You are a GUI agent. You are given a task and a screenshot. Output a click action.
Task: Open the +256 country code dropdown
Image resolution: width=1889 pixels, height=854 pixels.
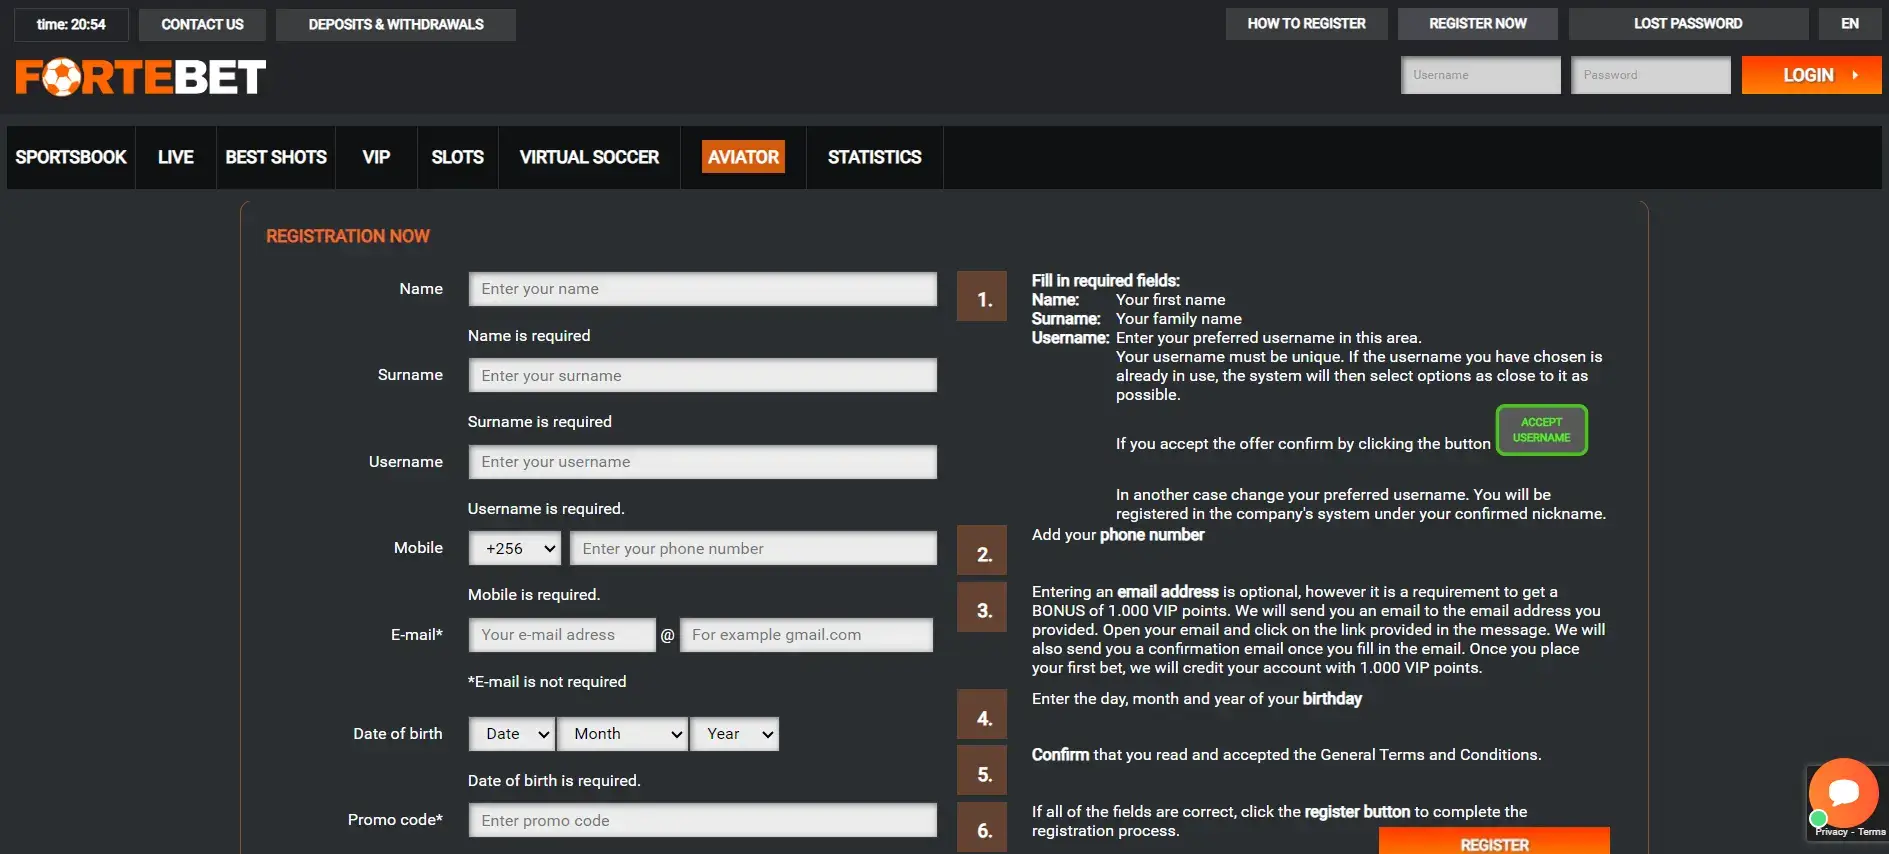(517, 548)
